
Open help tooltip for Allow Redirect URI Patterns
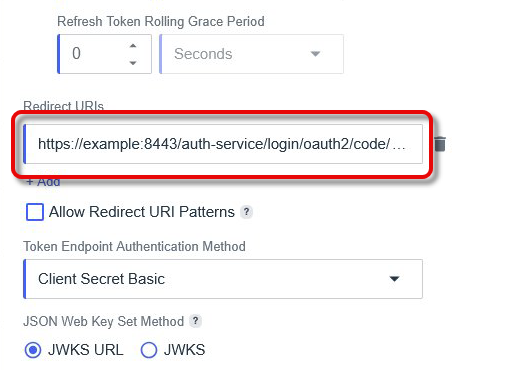(x=246, y=212)
